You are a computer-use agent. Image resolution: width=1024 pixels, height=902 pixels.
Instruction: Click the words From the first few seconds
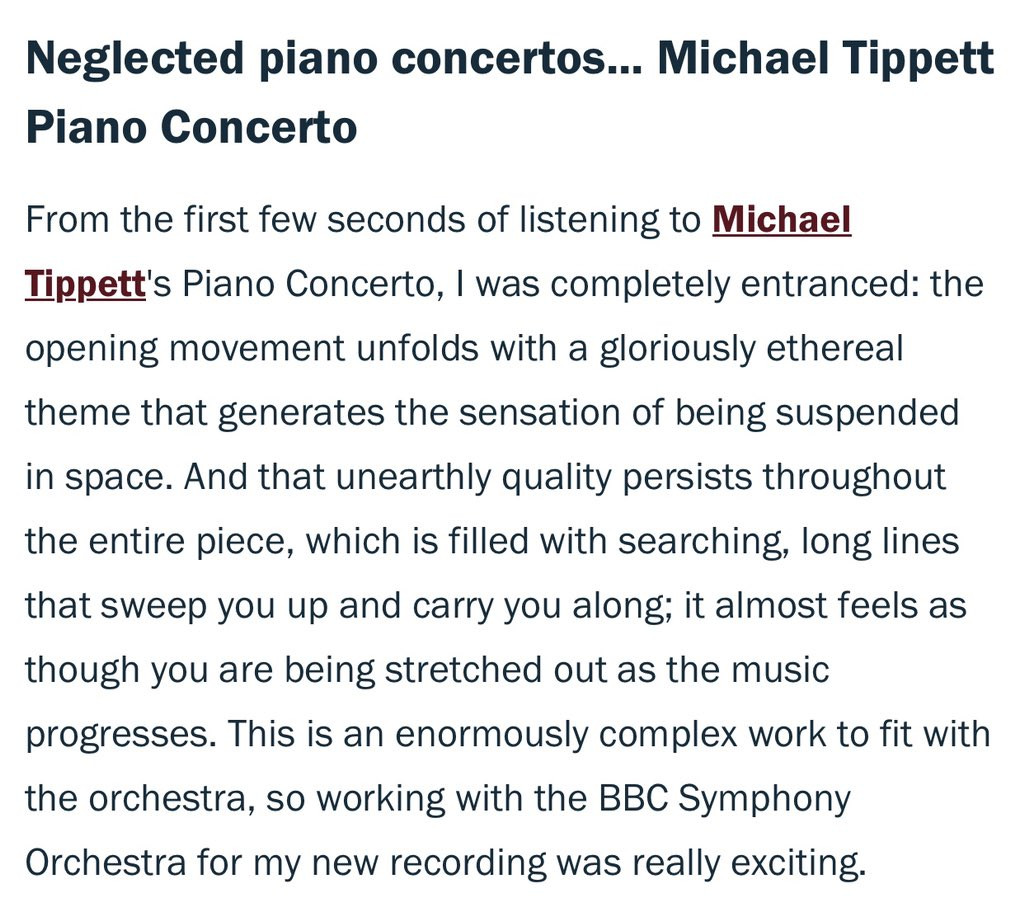[247, 219]
